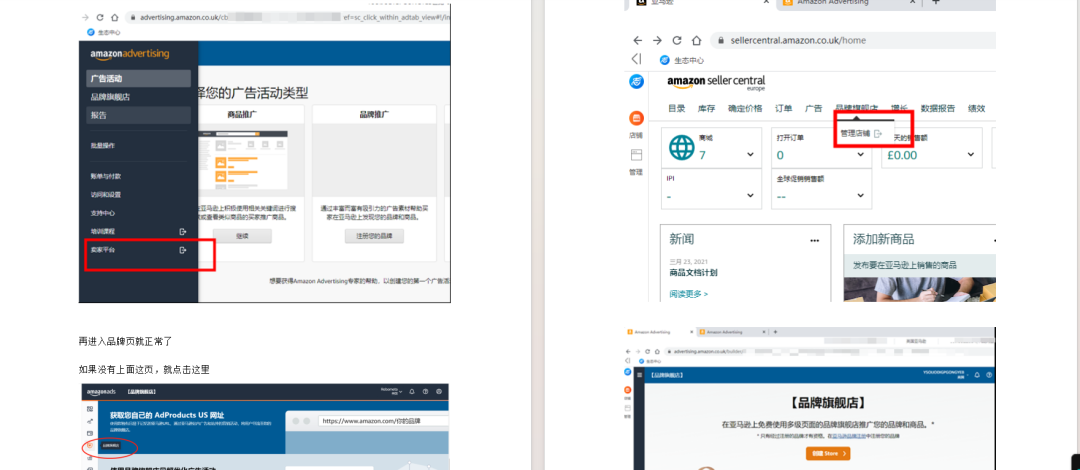Open 库存 menu in Seller Central
The image size is (1080, 470).
click(706, 108)
